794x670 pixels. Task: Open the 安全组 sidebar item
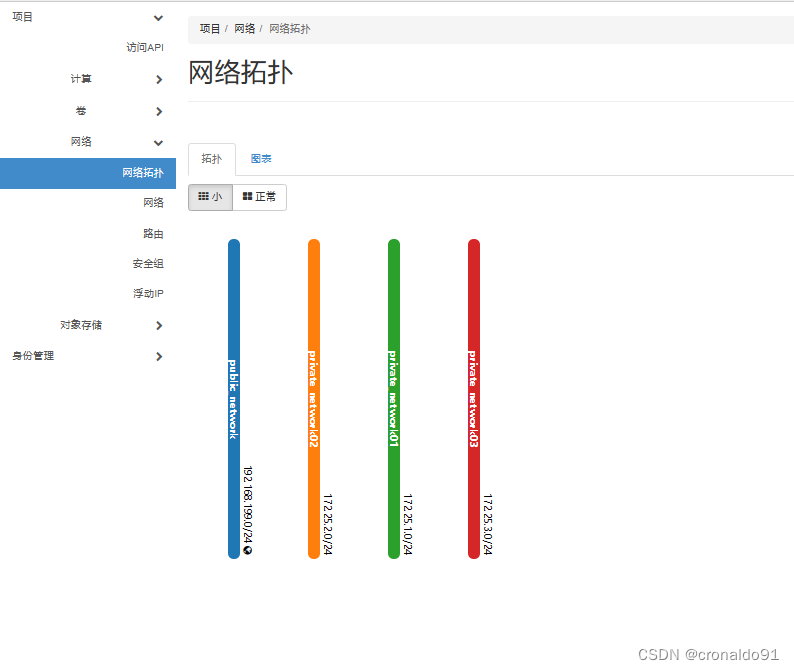148,263
